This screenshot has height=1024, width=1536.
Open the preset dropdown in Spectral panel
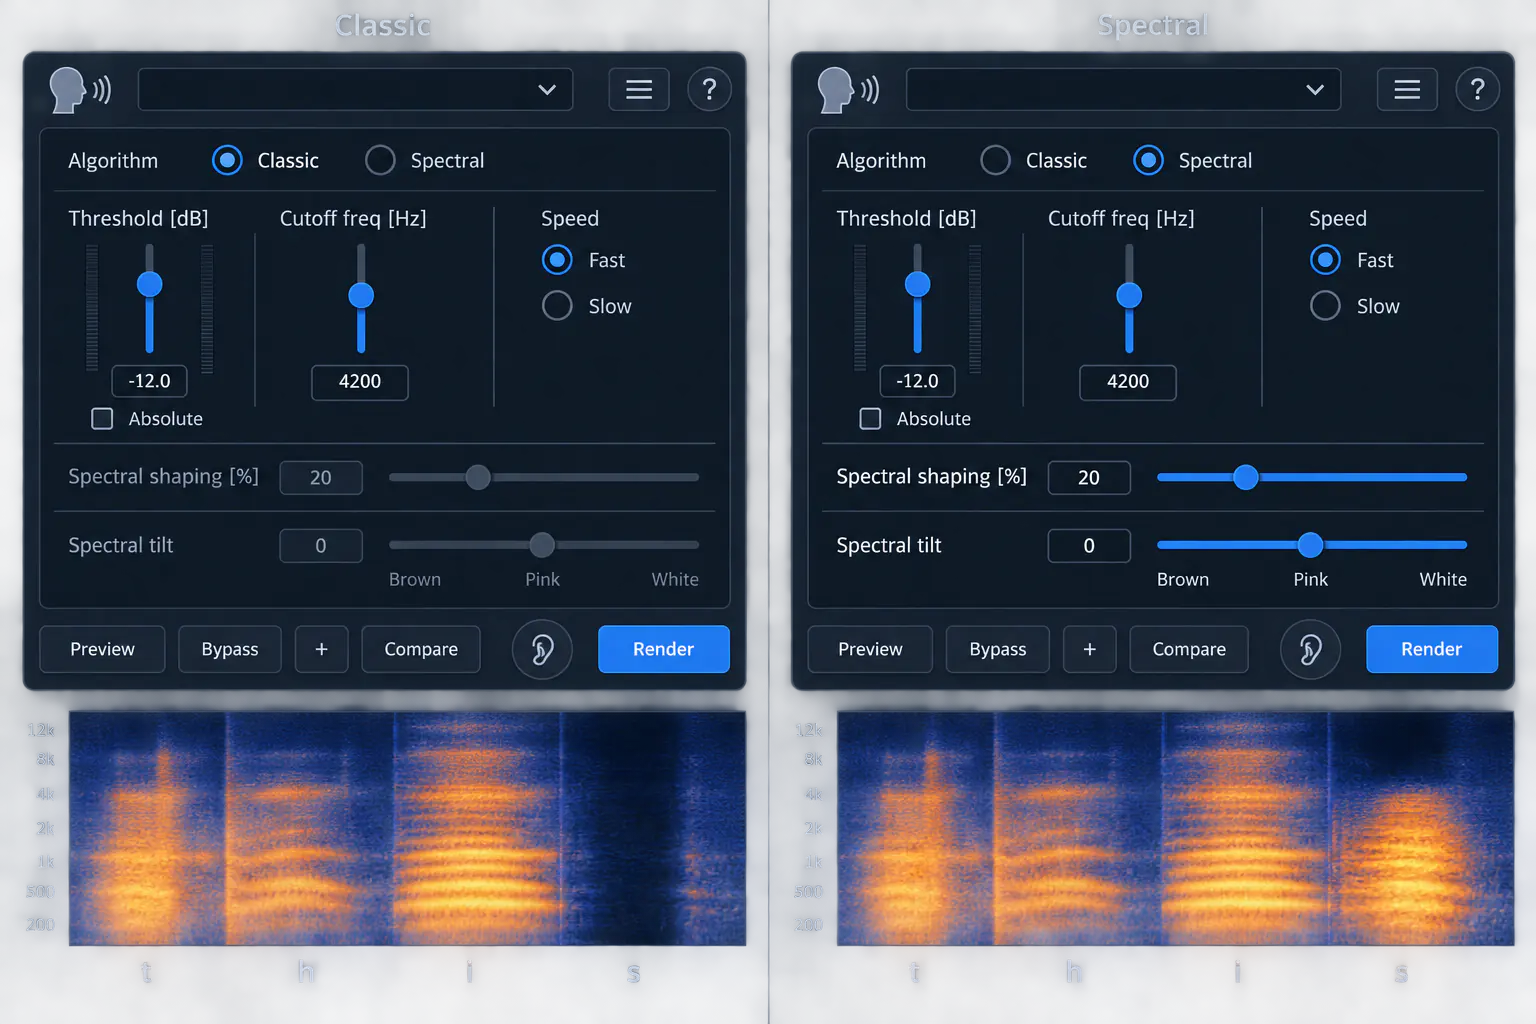click(1123, 90)
